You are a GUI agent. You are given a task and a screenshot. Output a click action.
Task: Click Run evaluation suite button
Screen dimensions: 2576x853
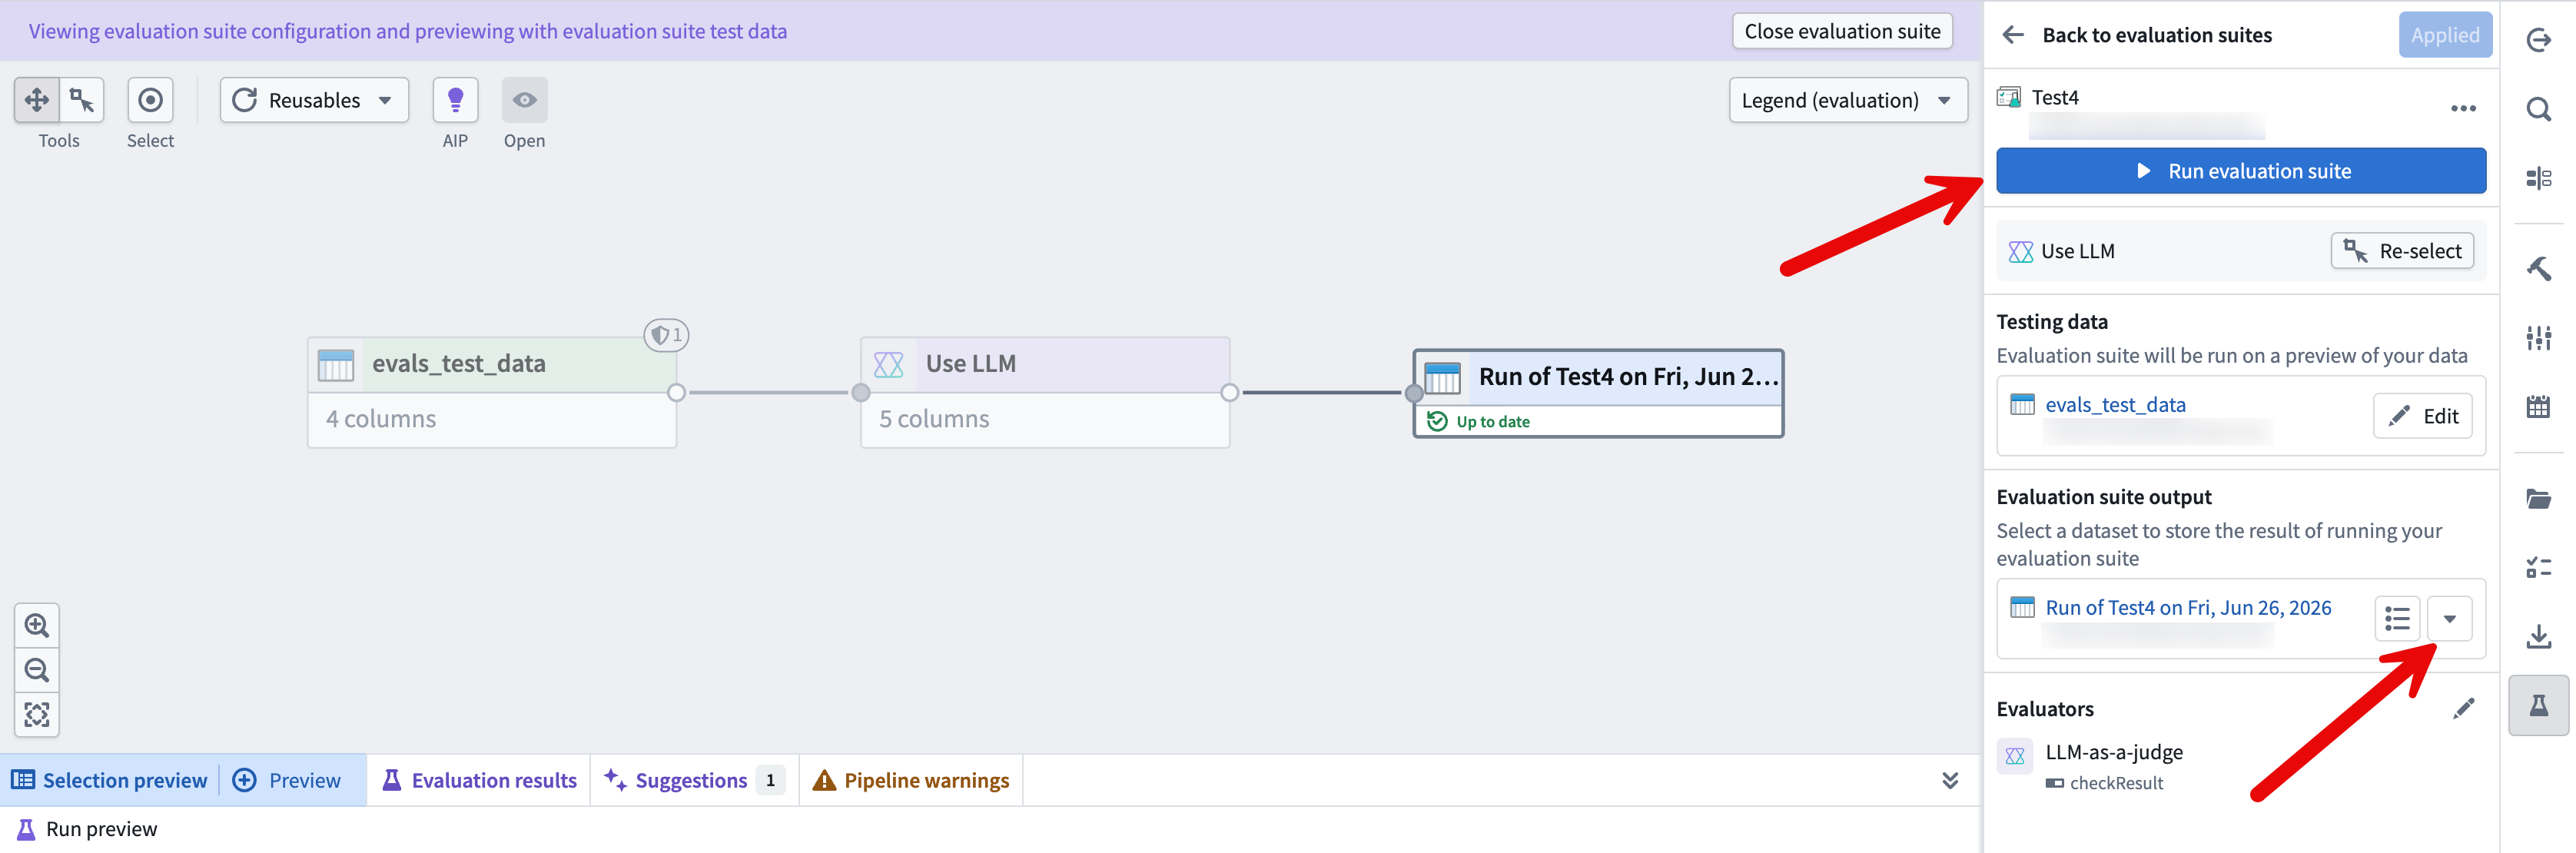[2240, 171]
